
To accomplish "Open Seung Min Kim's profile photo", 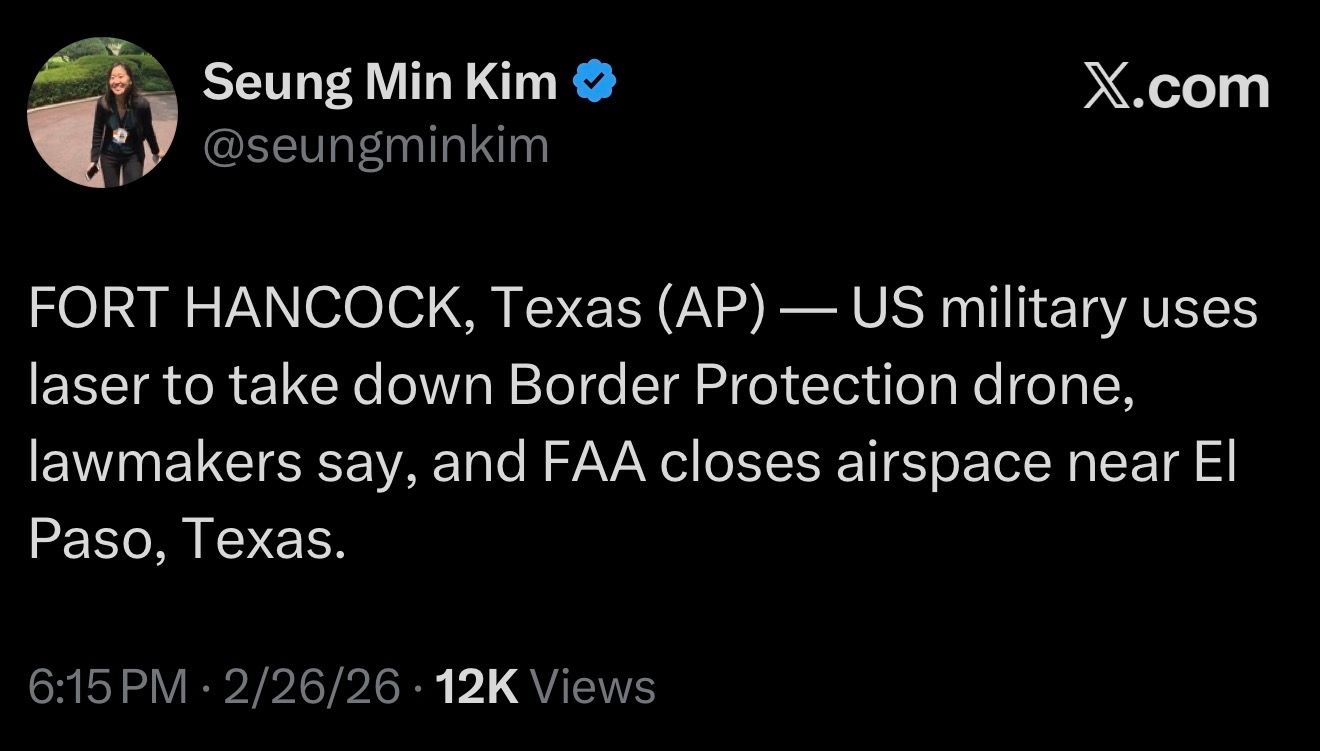I will 102,113.
